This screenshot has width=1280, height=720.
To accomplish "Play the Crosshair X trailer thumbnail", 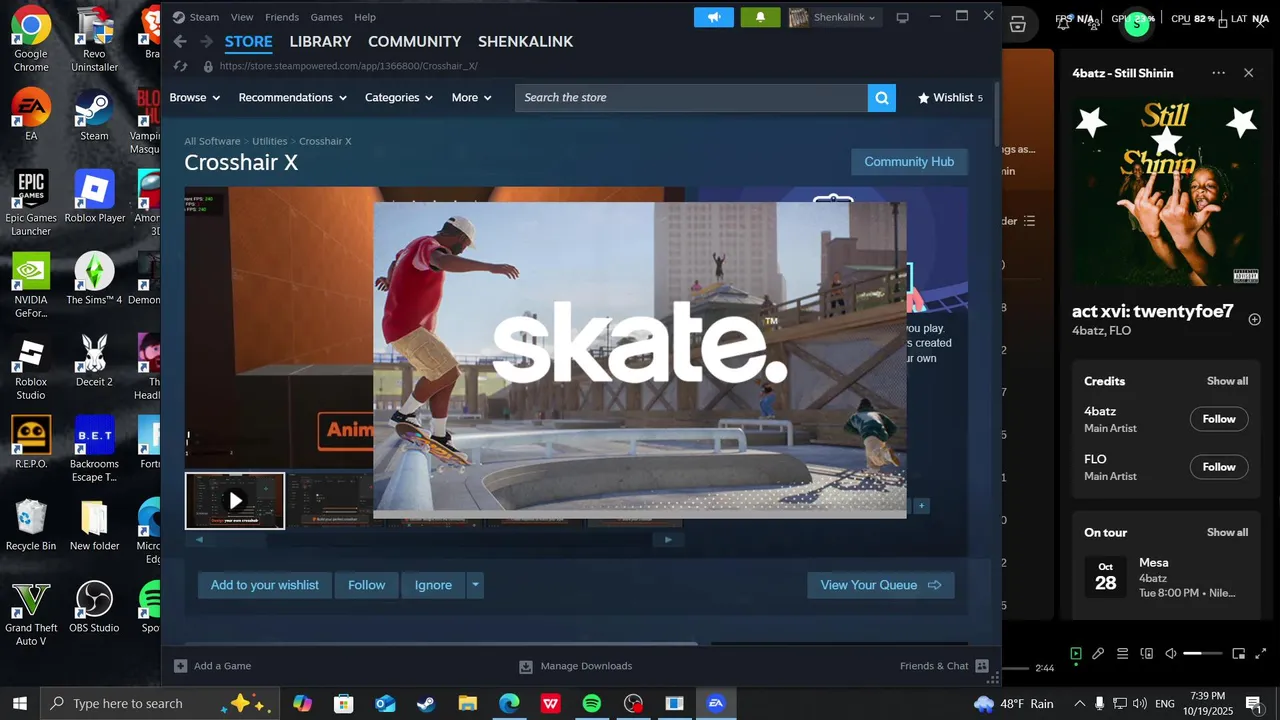I will [235, 501].
